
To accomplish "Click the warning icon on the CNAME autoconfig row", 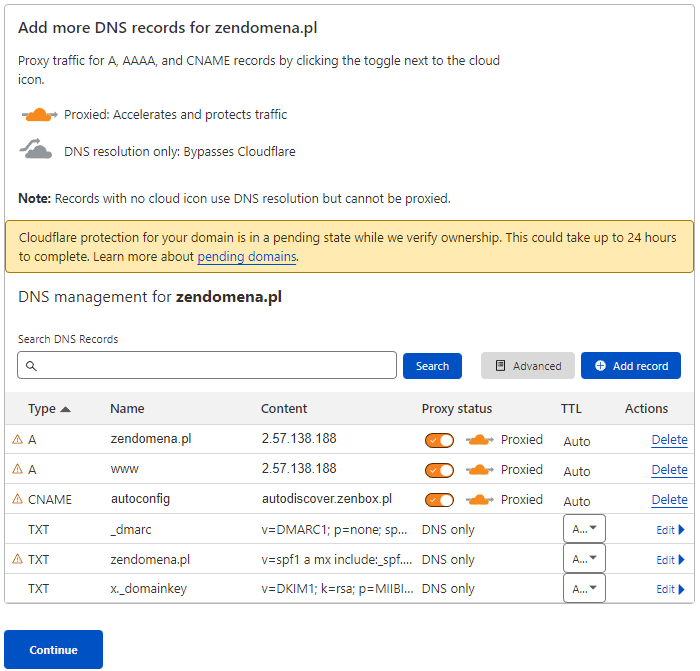I will coord(17,500).
